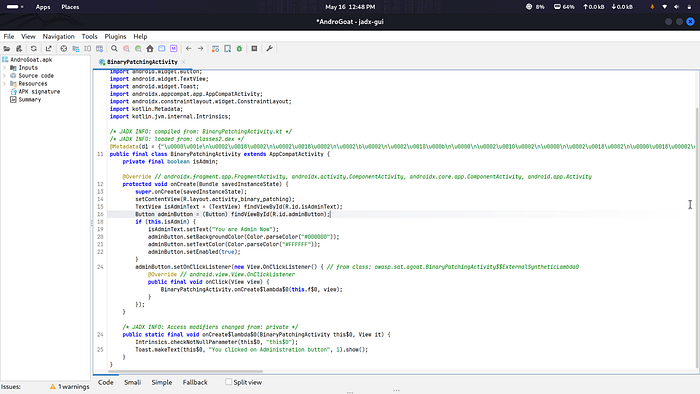Viewport: 700px width, 394px height.
Task: Click the workspace switcher in top panel
Action: [14, 7]
